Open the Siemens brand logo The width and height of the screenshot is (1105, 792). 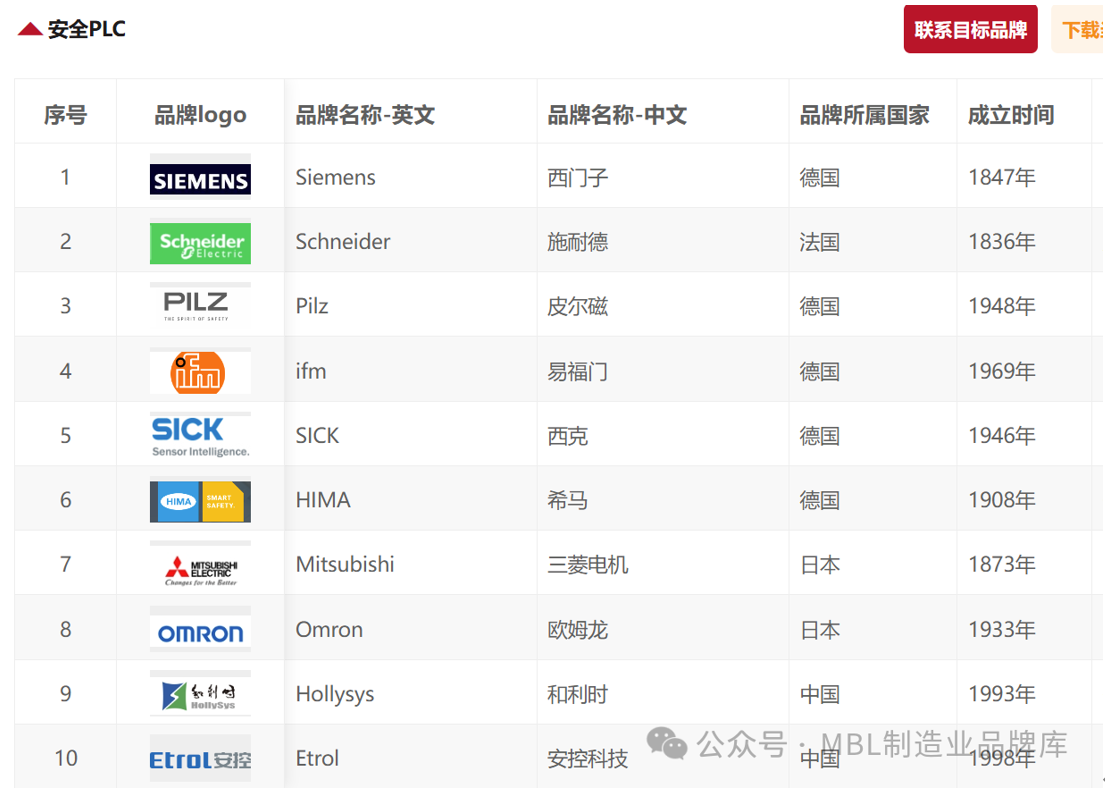click(200, 177)
